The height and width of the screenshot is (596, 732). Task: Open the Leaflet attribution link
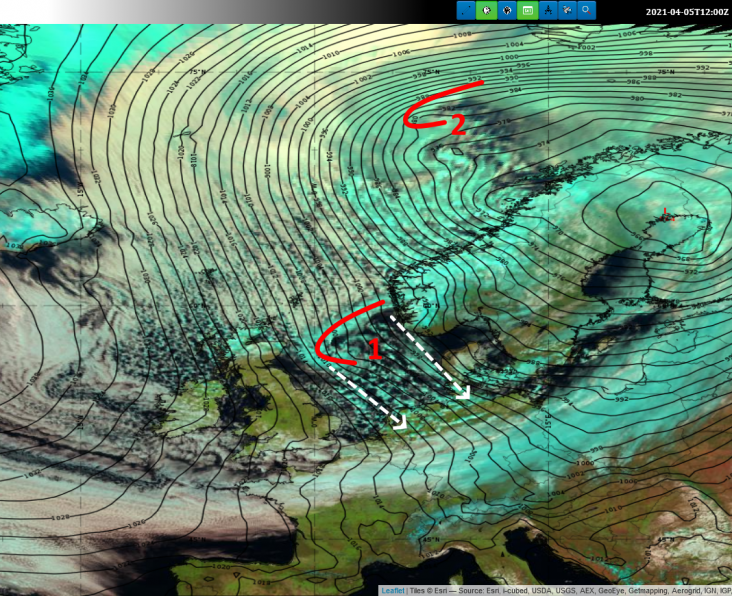393,591
